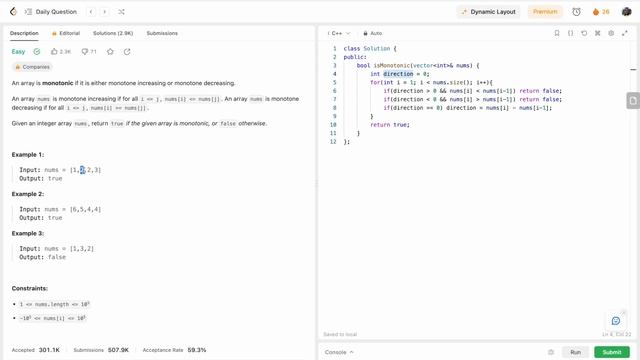Click the editor scrollbar minimap marker
The image size is (640, 360).
[633, 70]
